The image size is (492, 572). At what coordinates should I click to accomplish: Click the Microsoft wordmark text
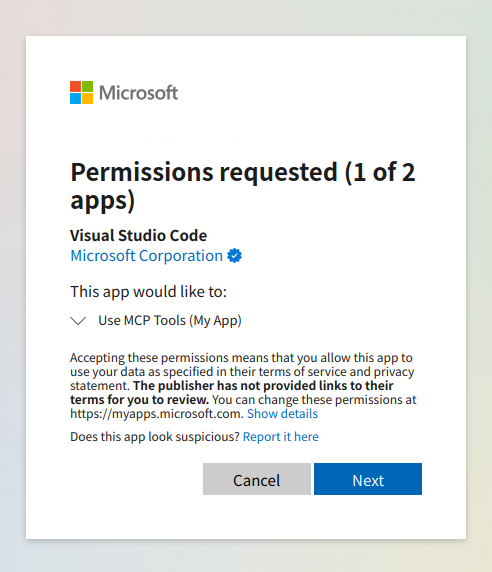[x=138, y=93]
